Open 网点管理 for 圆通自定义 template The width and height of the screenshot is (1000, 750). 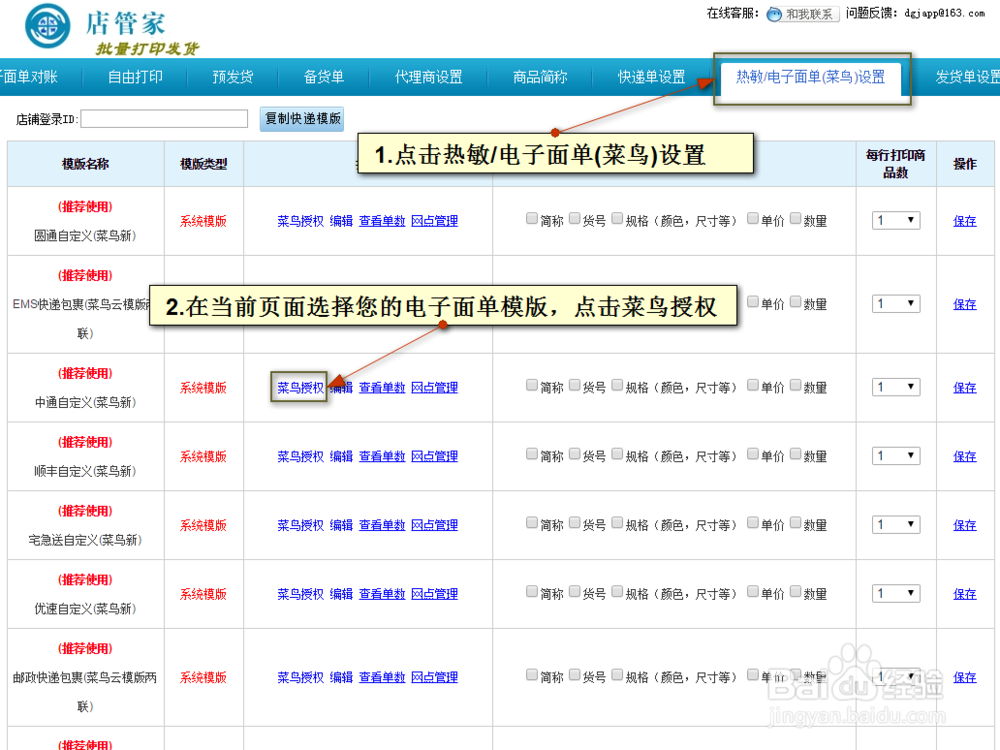(x=434, y=221)
